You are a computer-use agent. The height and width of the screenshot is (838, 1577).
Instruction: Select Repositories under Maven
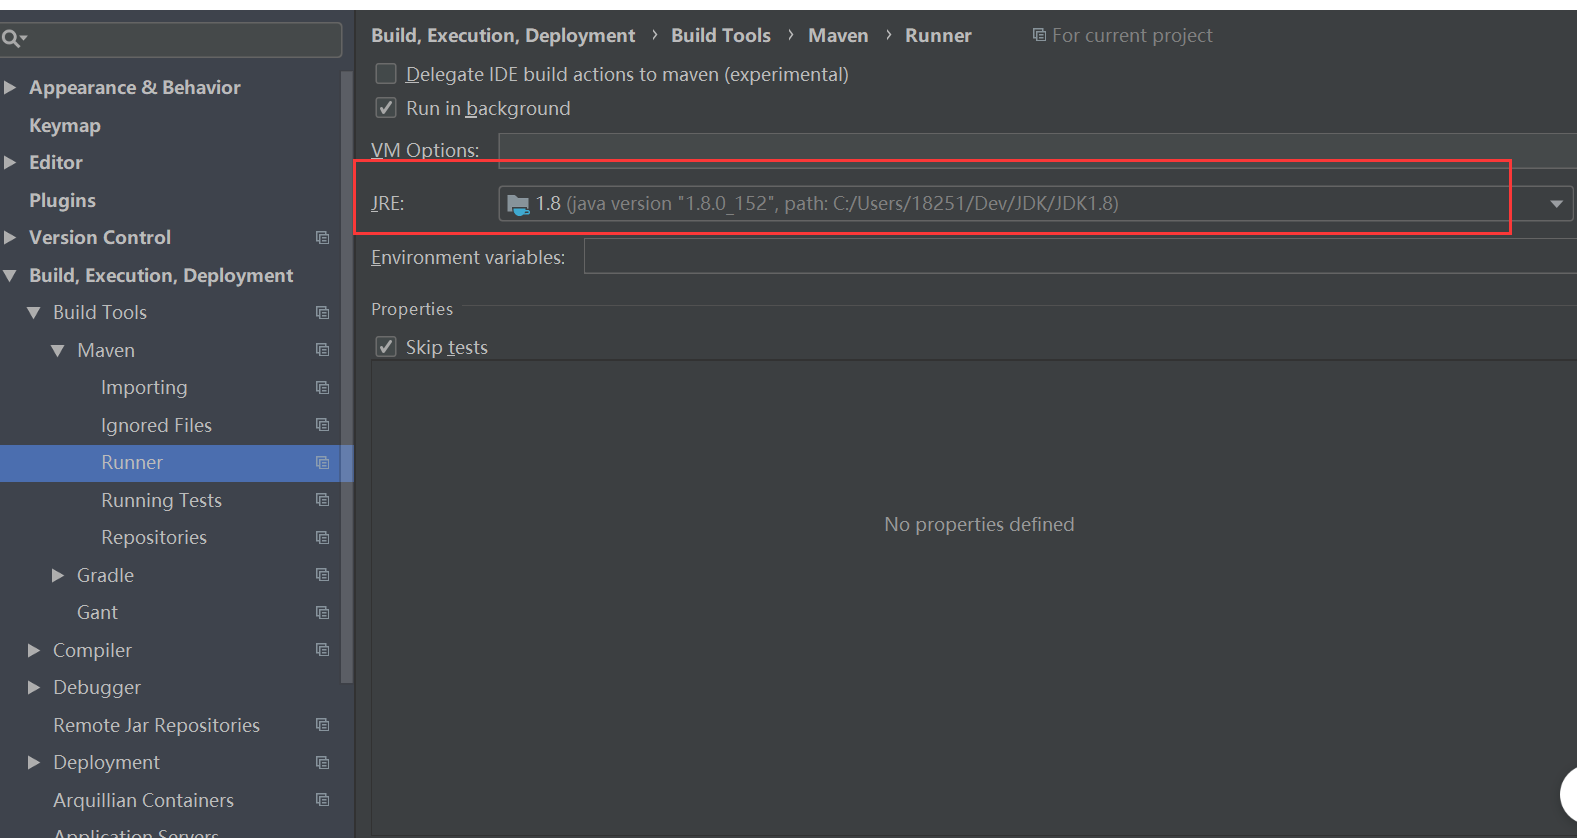(154, 538)
